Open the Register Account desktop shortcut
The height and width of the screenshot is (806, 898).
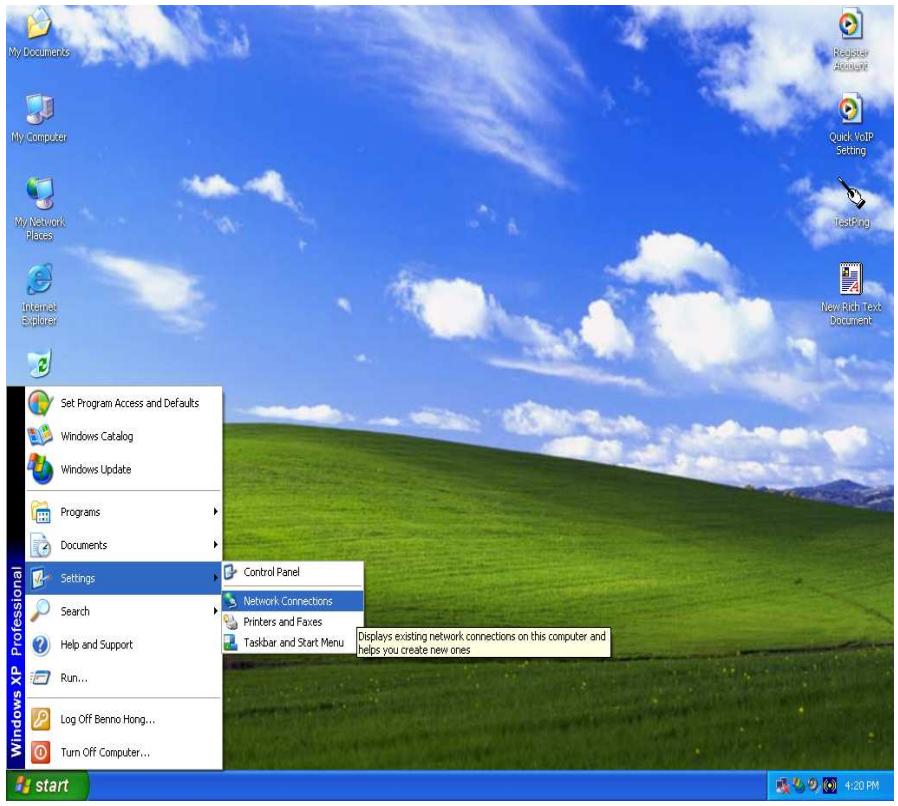click(x=850, y=39)
